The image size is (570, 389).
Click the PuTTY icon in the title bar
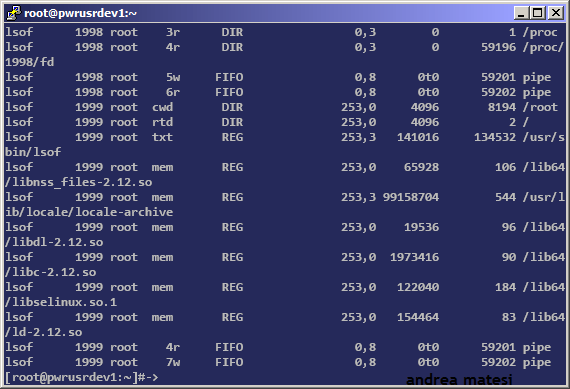tap(14, 13)
